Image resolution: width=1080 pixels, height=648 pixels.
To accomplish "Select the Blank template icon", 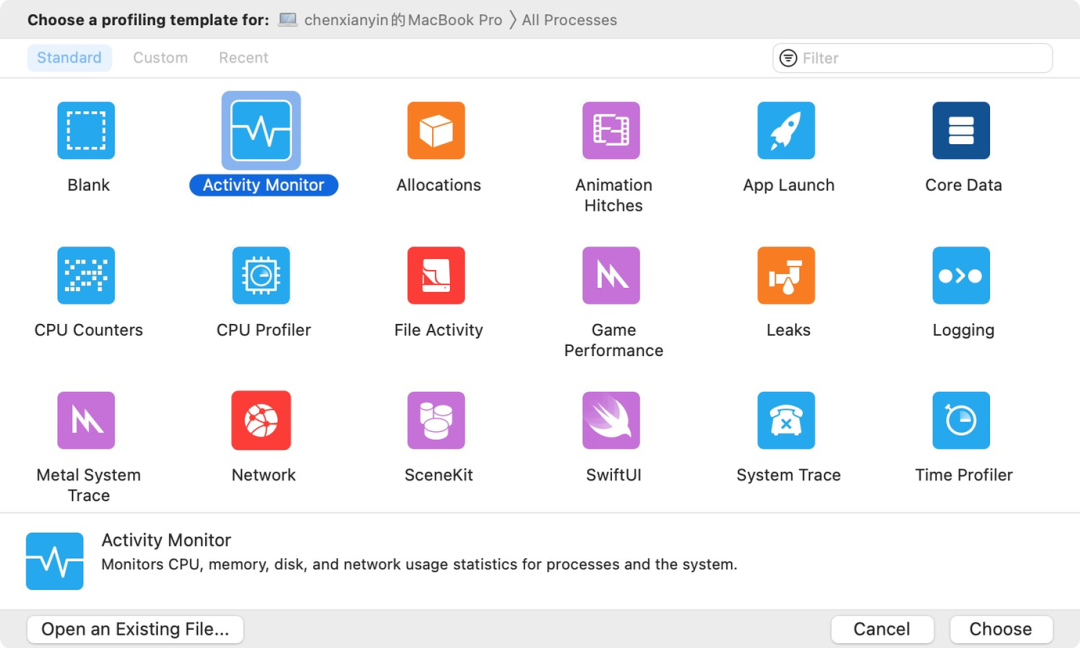I will (x=86, y=131).
